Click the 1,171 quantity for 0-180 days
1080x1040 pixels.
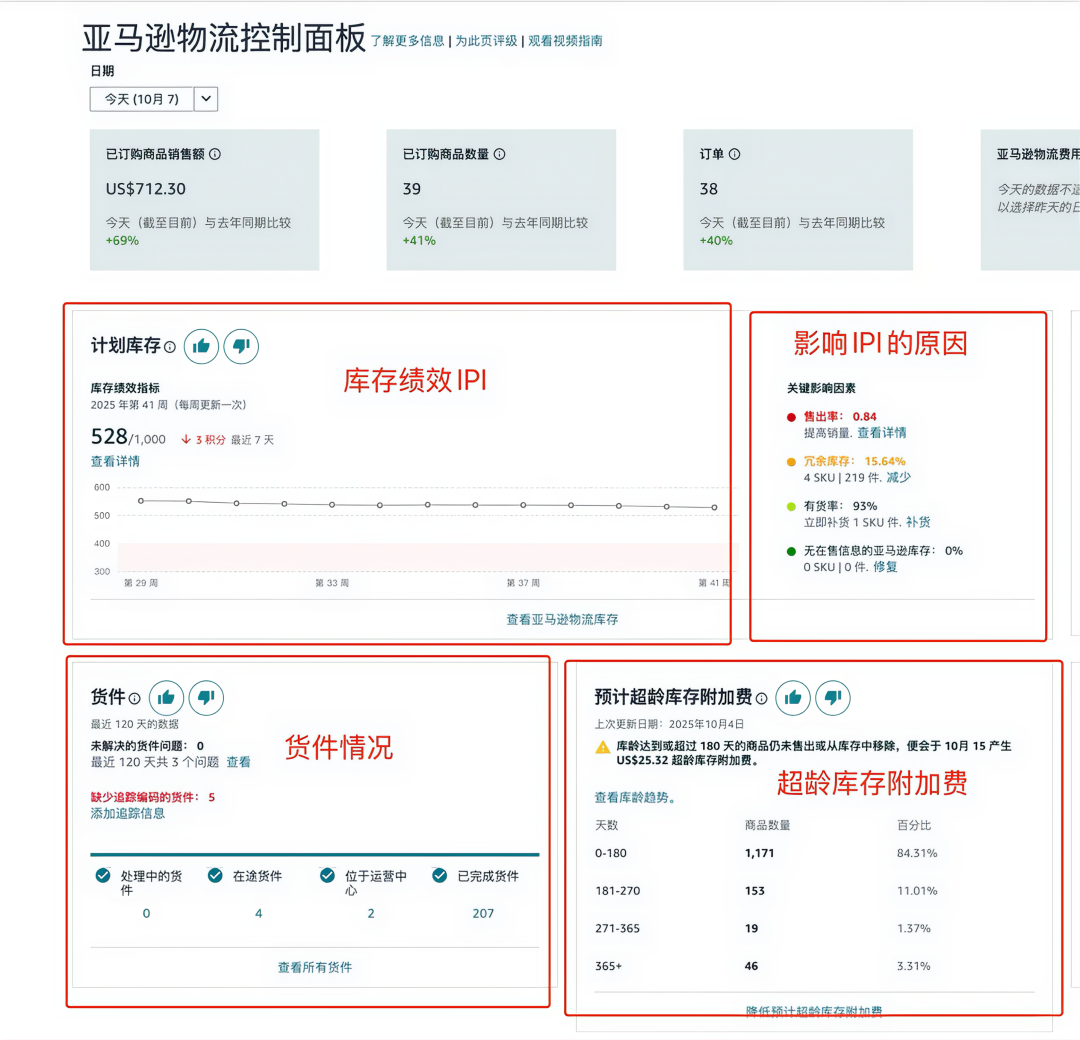tap(759, 853)
